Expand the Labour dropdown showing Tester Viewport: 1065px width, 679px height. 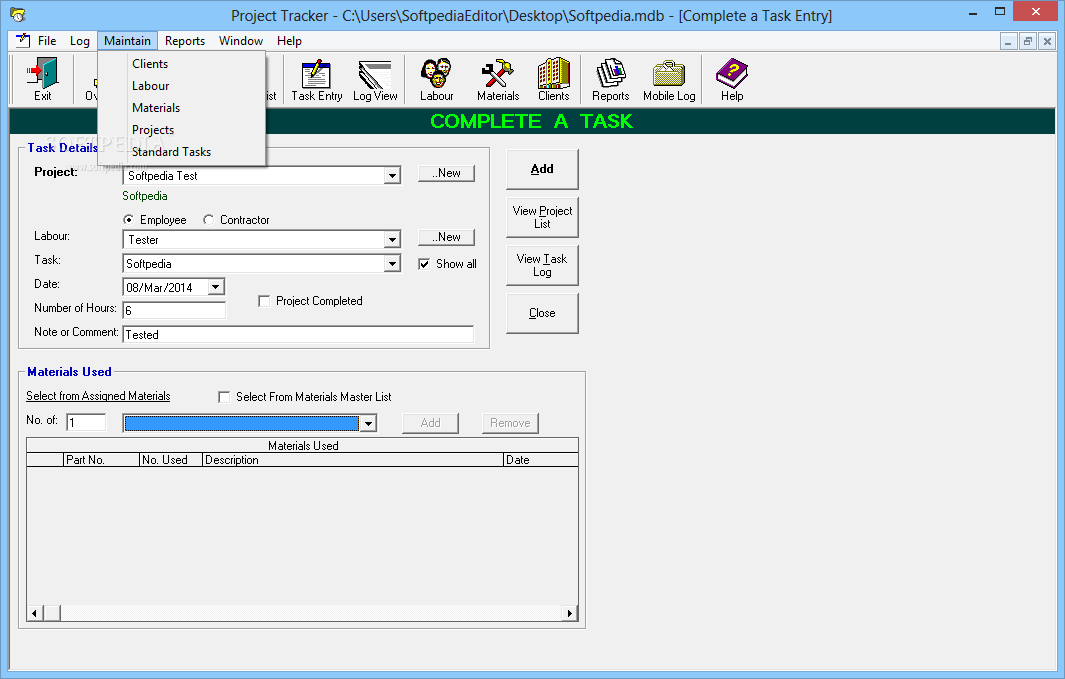pos(392,240)
